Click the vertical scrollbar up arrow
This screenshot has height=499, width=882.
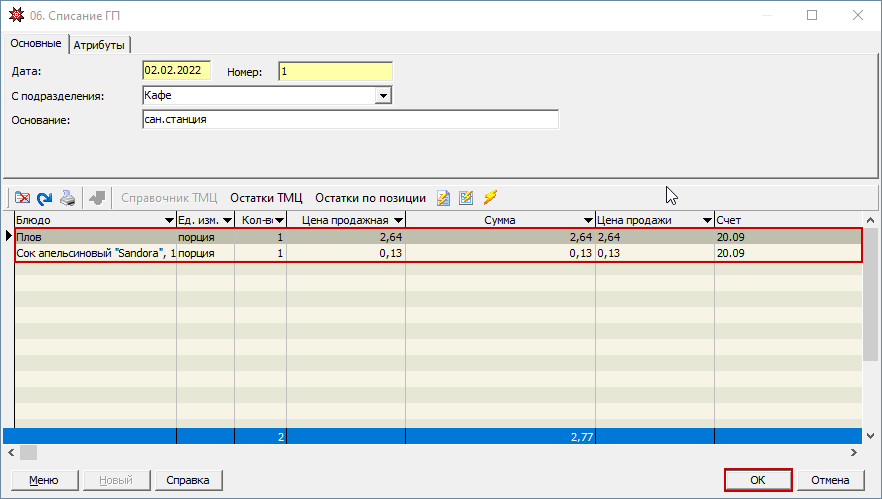(870, 220)
